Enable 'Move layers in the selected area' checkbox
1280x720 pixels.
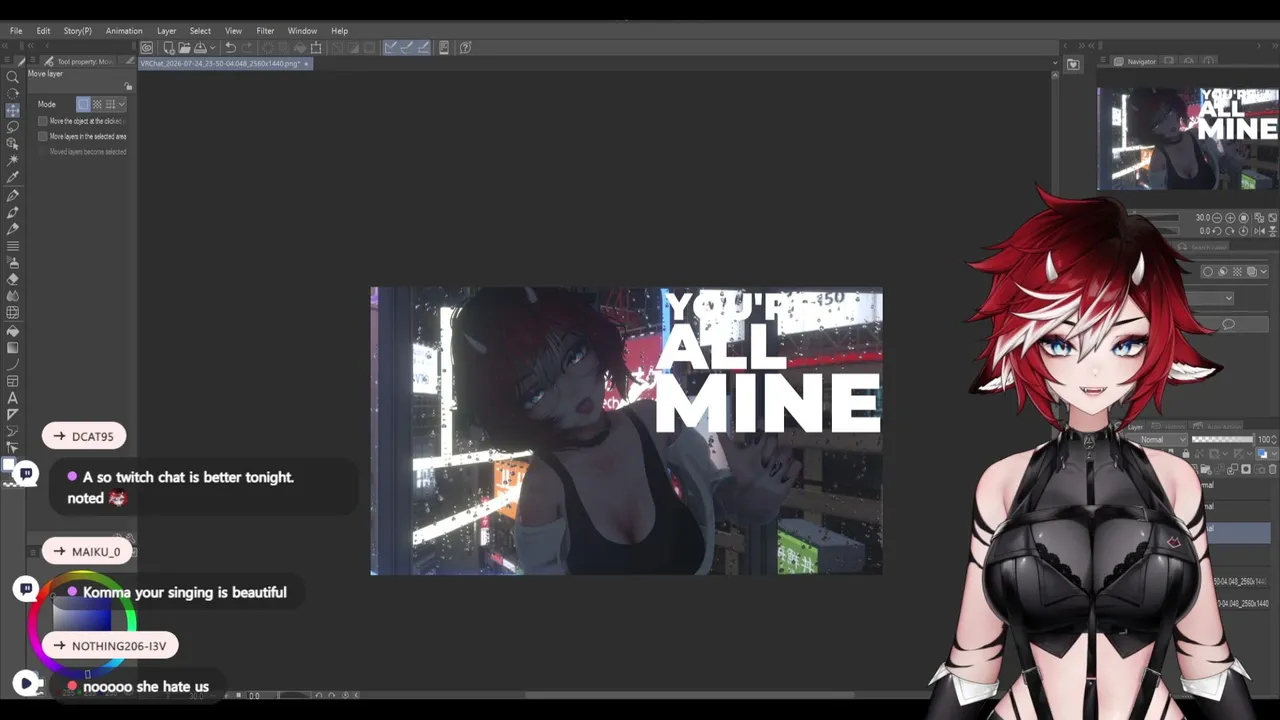tap(43, 136)
